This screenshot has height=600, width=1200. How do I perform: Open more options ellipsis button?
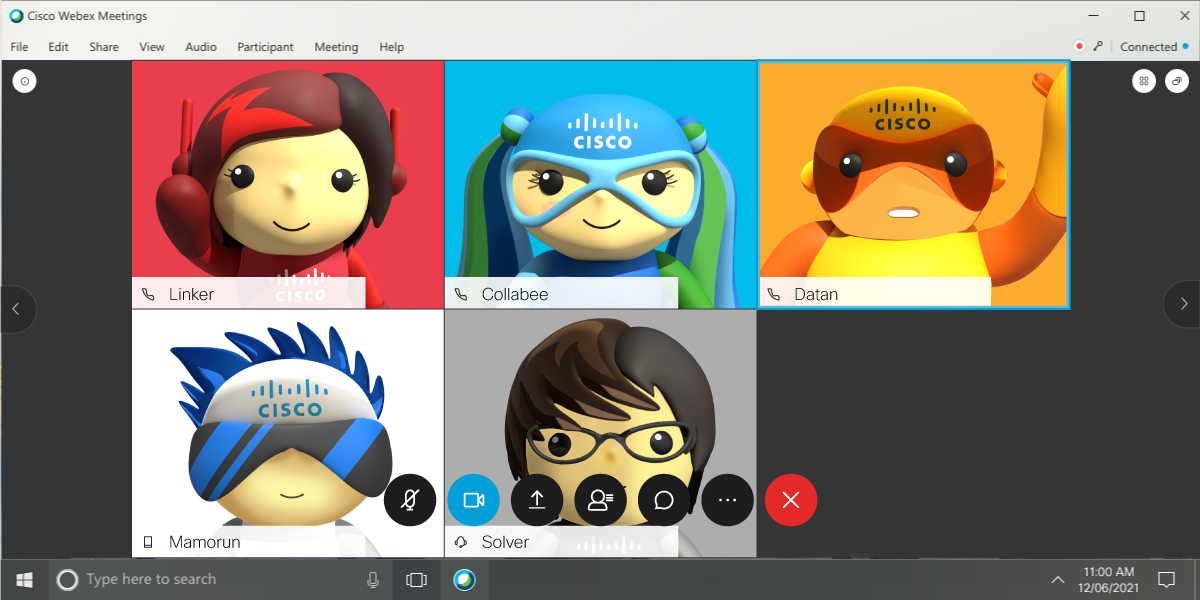pos(727,500)
